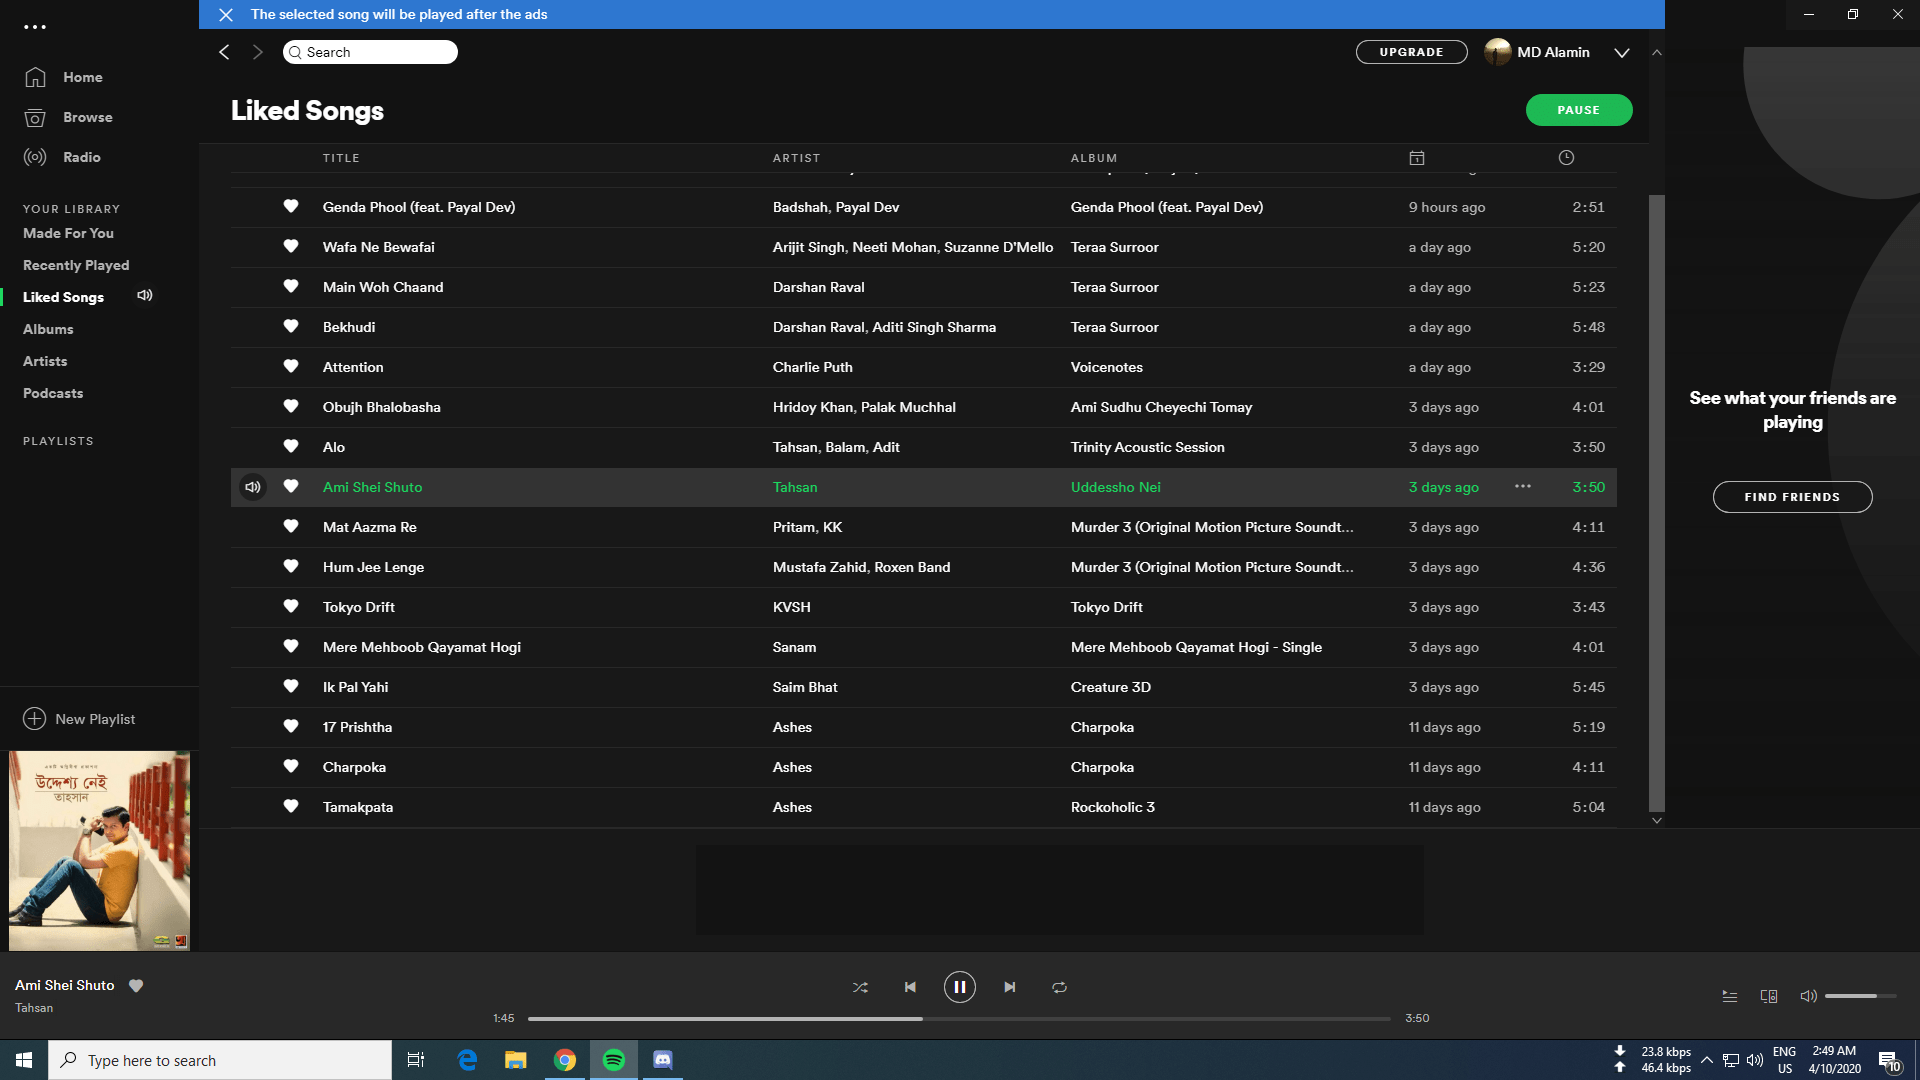Open Windows Start menu

coord(24,1060)
